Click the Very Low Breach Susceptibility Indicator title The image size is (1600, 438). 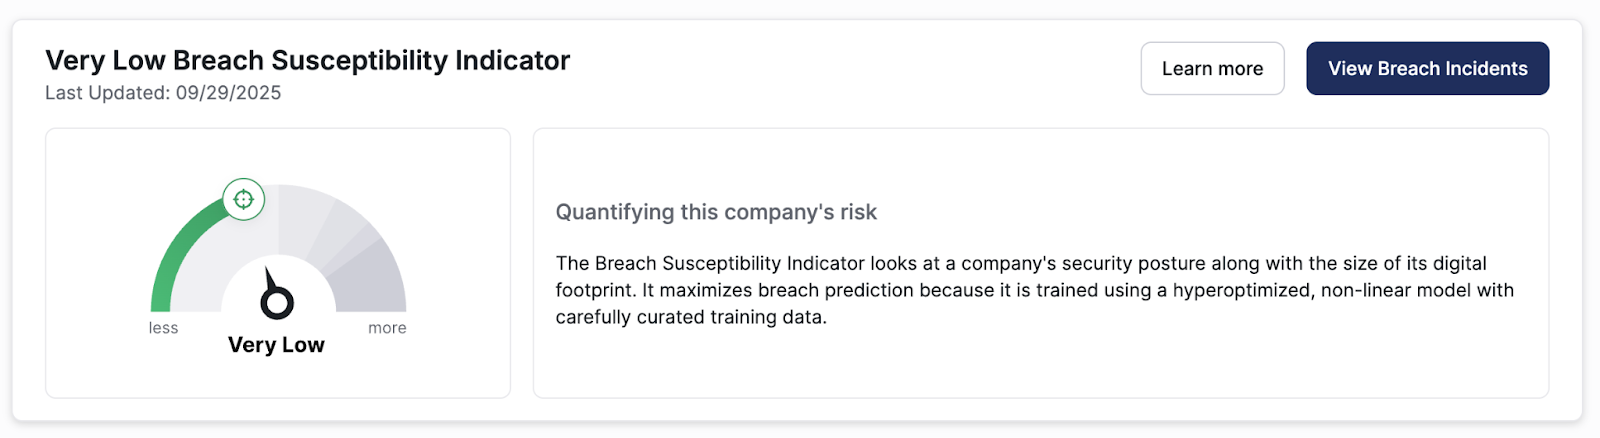307,61
